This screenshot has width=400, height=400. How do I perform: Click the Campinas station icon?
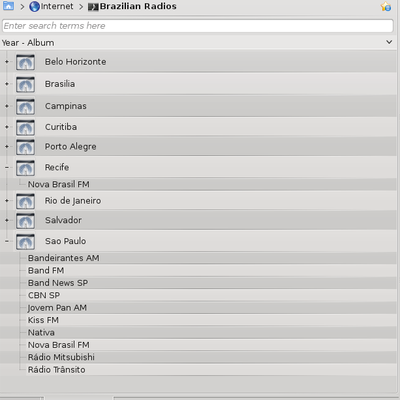click(x=25, y=107)
